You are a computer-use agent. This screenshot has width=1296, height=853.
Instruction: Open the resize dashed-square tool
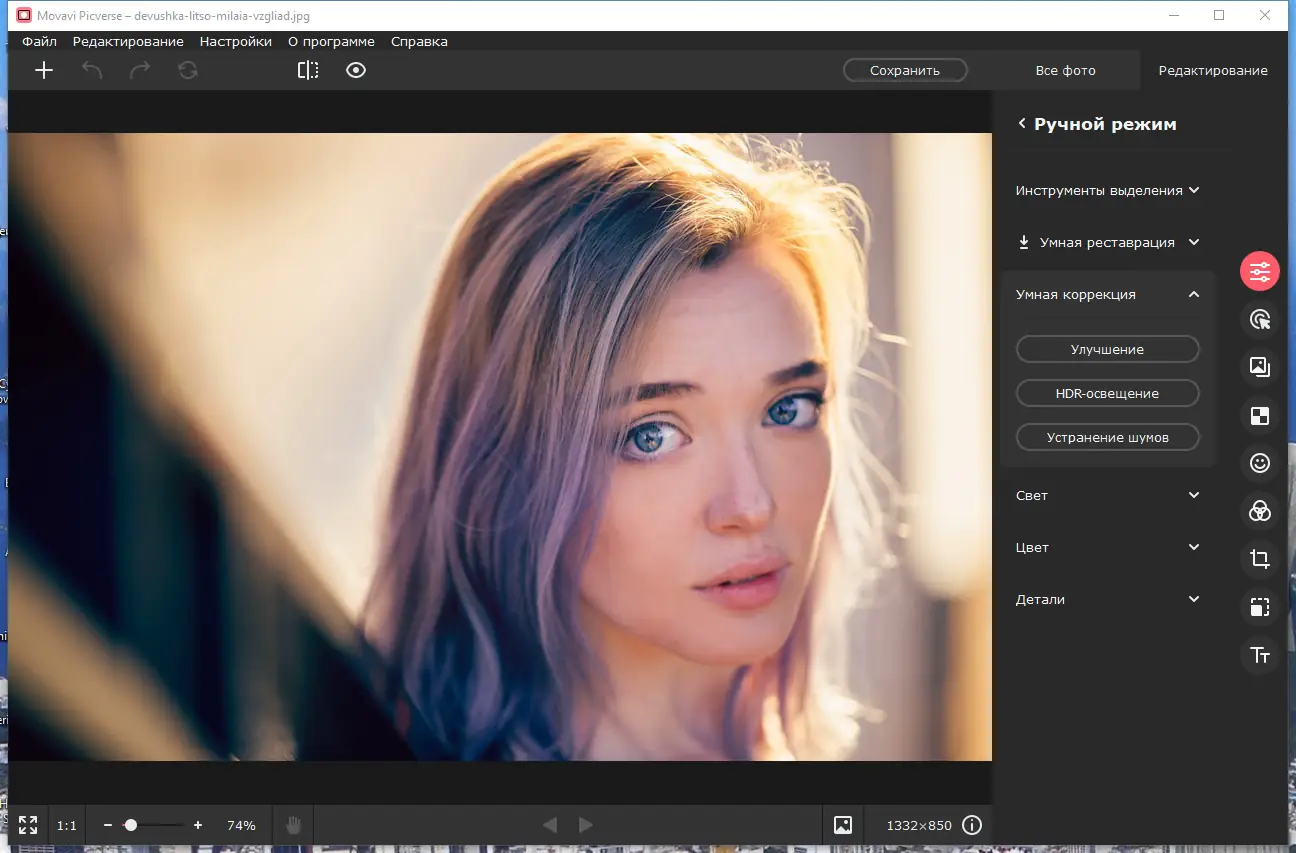tap(1260, 607)
